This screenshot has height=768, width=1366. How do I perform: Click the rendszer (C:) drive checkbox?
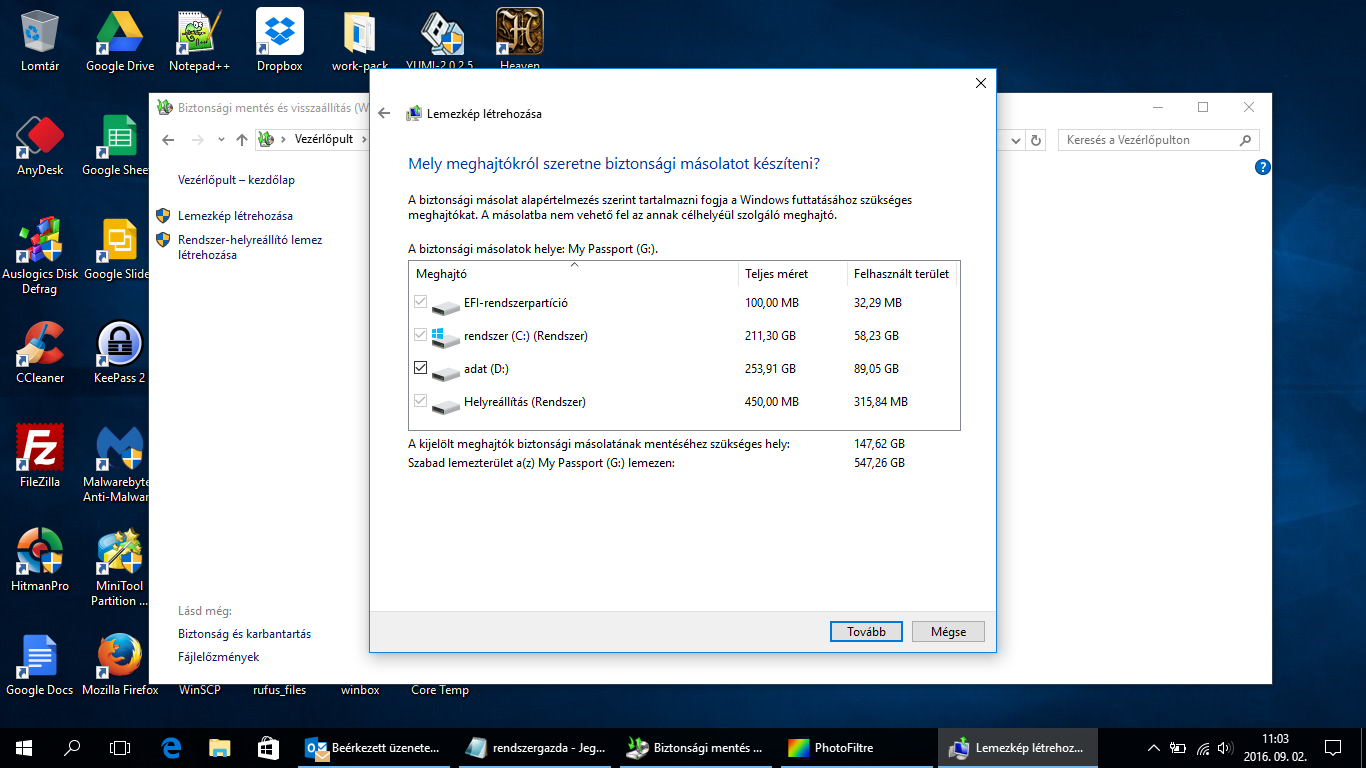point(420,335)
